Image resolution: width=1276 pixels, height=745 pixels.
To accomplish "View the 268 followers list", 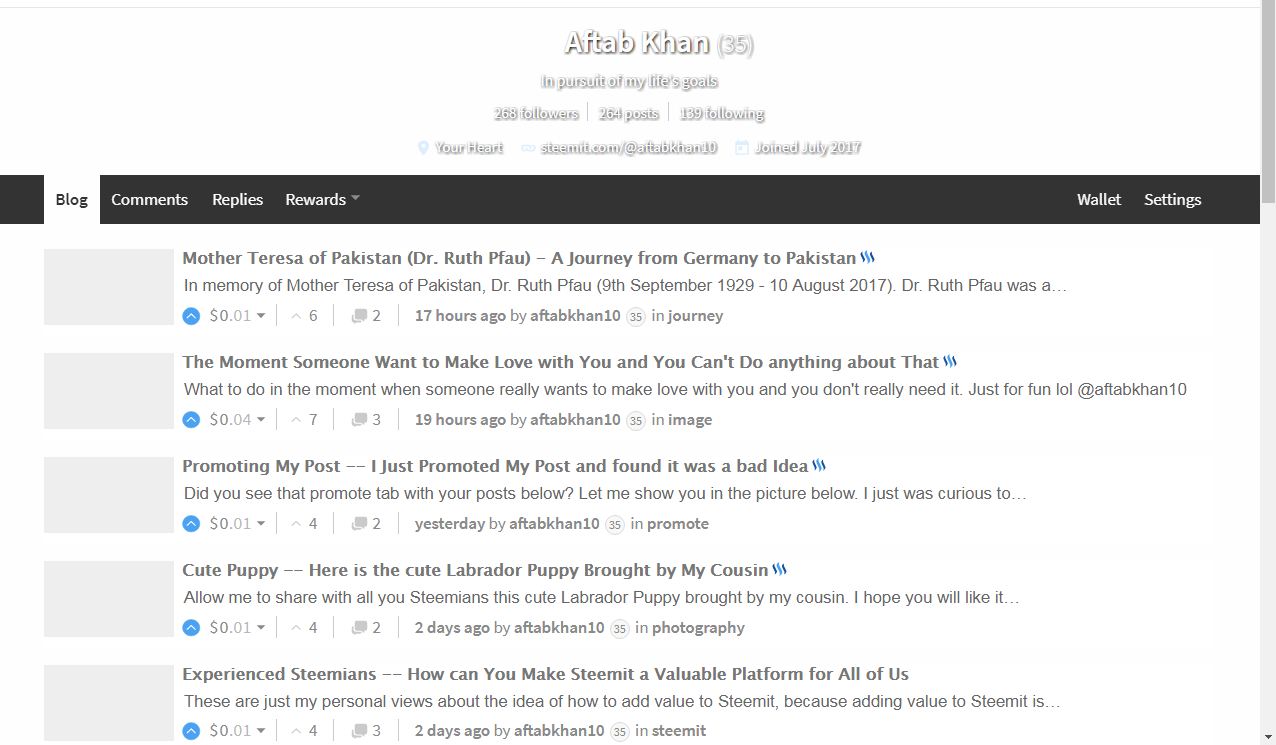I will (536, 114).
